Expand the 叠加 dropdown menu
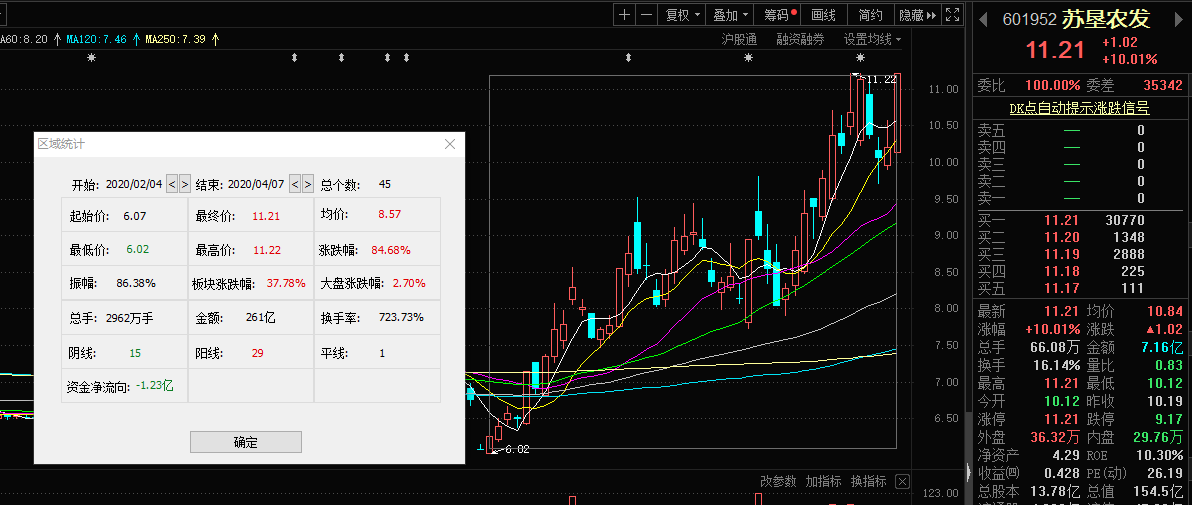This screenshot has width=1192, height=505. 731,15
